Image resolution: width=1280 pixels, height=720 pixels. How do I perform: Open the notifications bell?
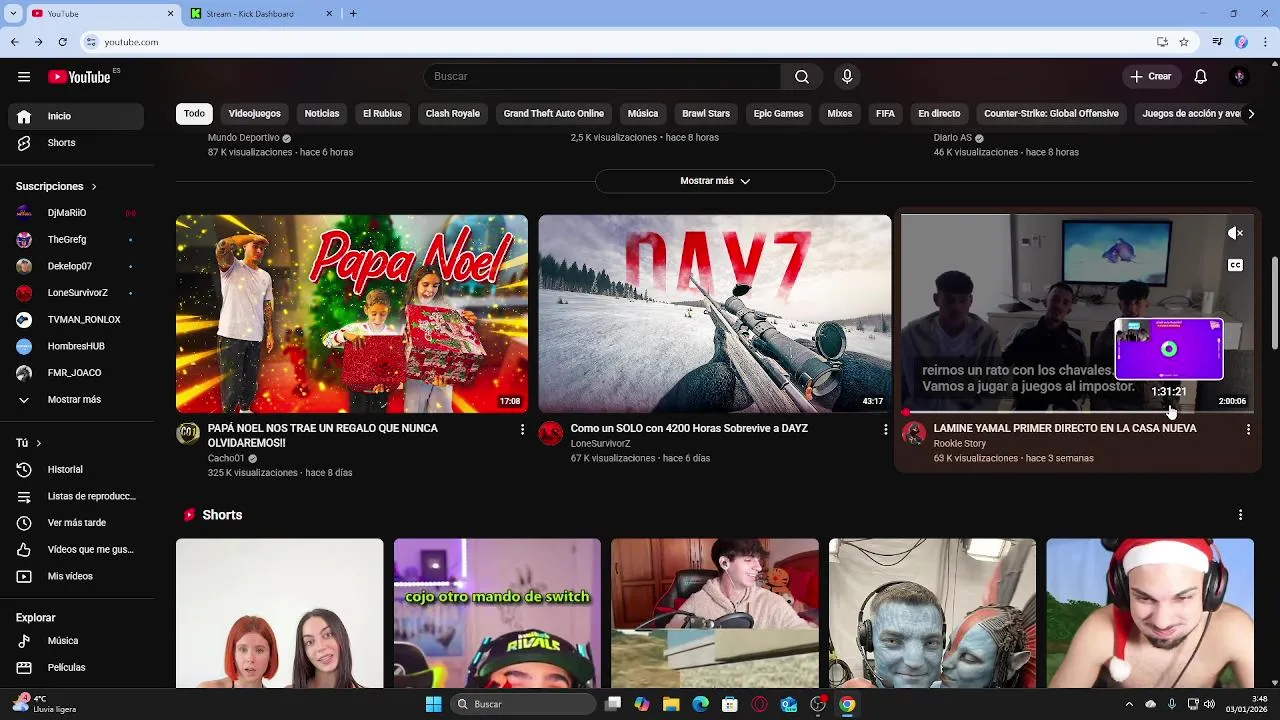(x=1201, y=77)
